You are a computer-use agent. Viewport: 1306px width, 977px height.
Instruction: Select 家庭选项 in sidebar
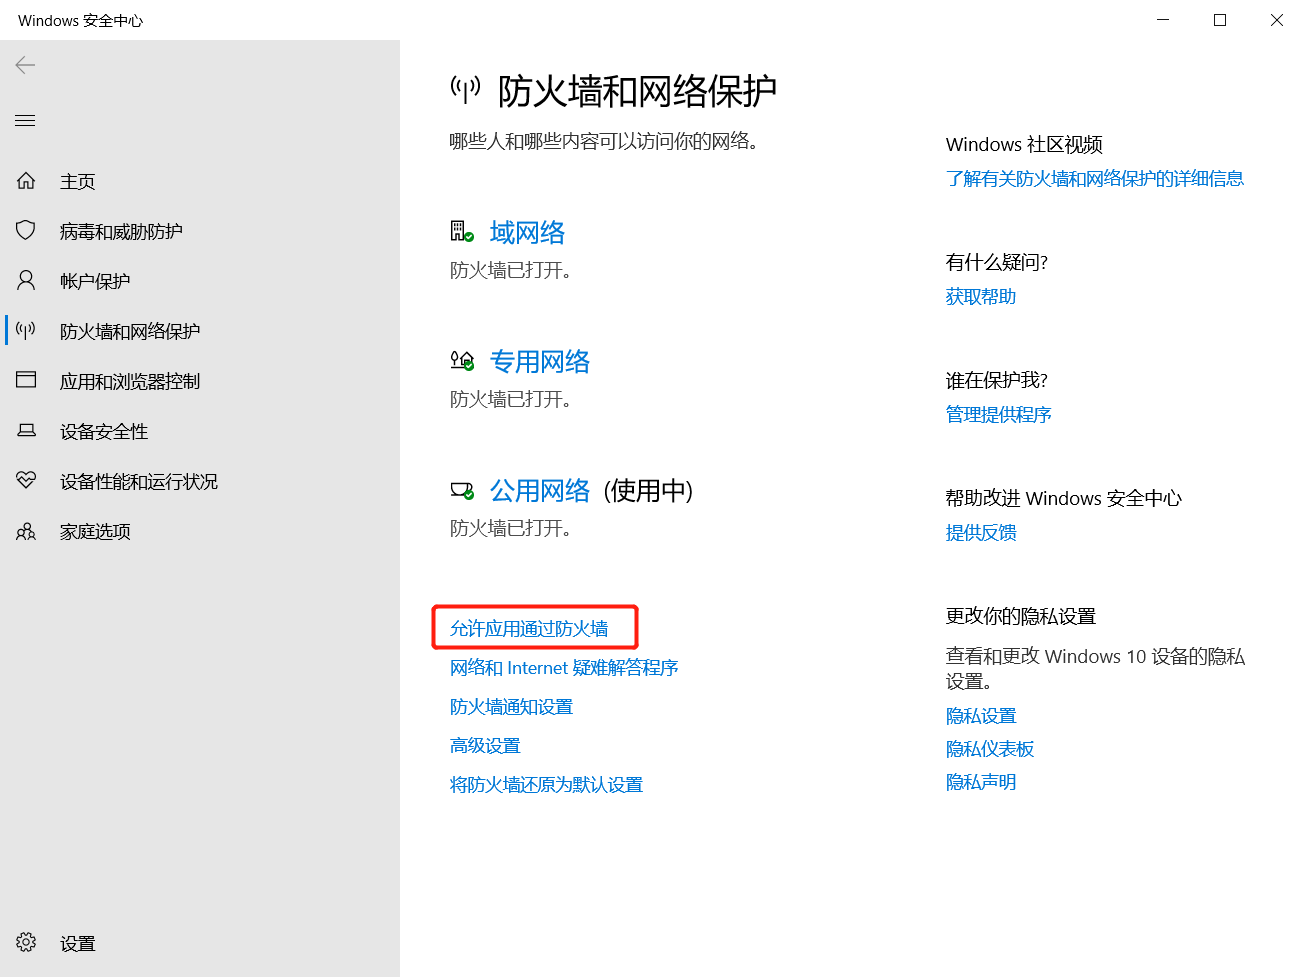(x=95, y=531)
